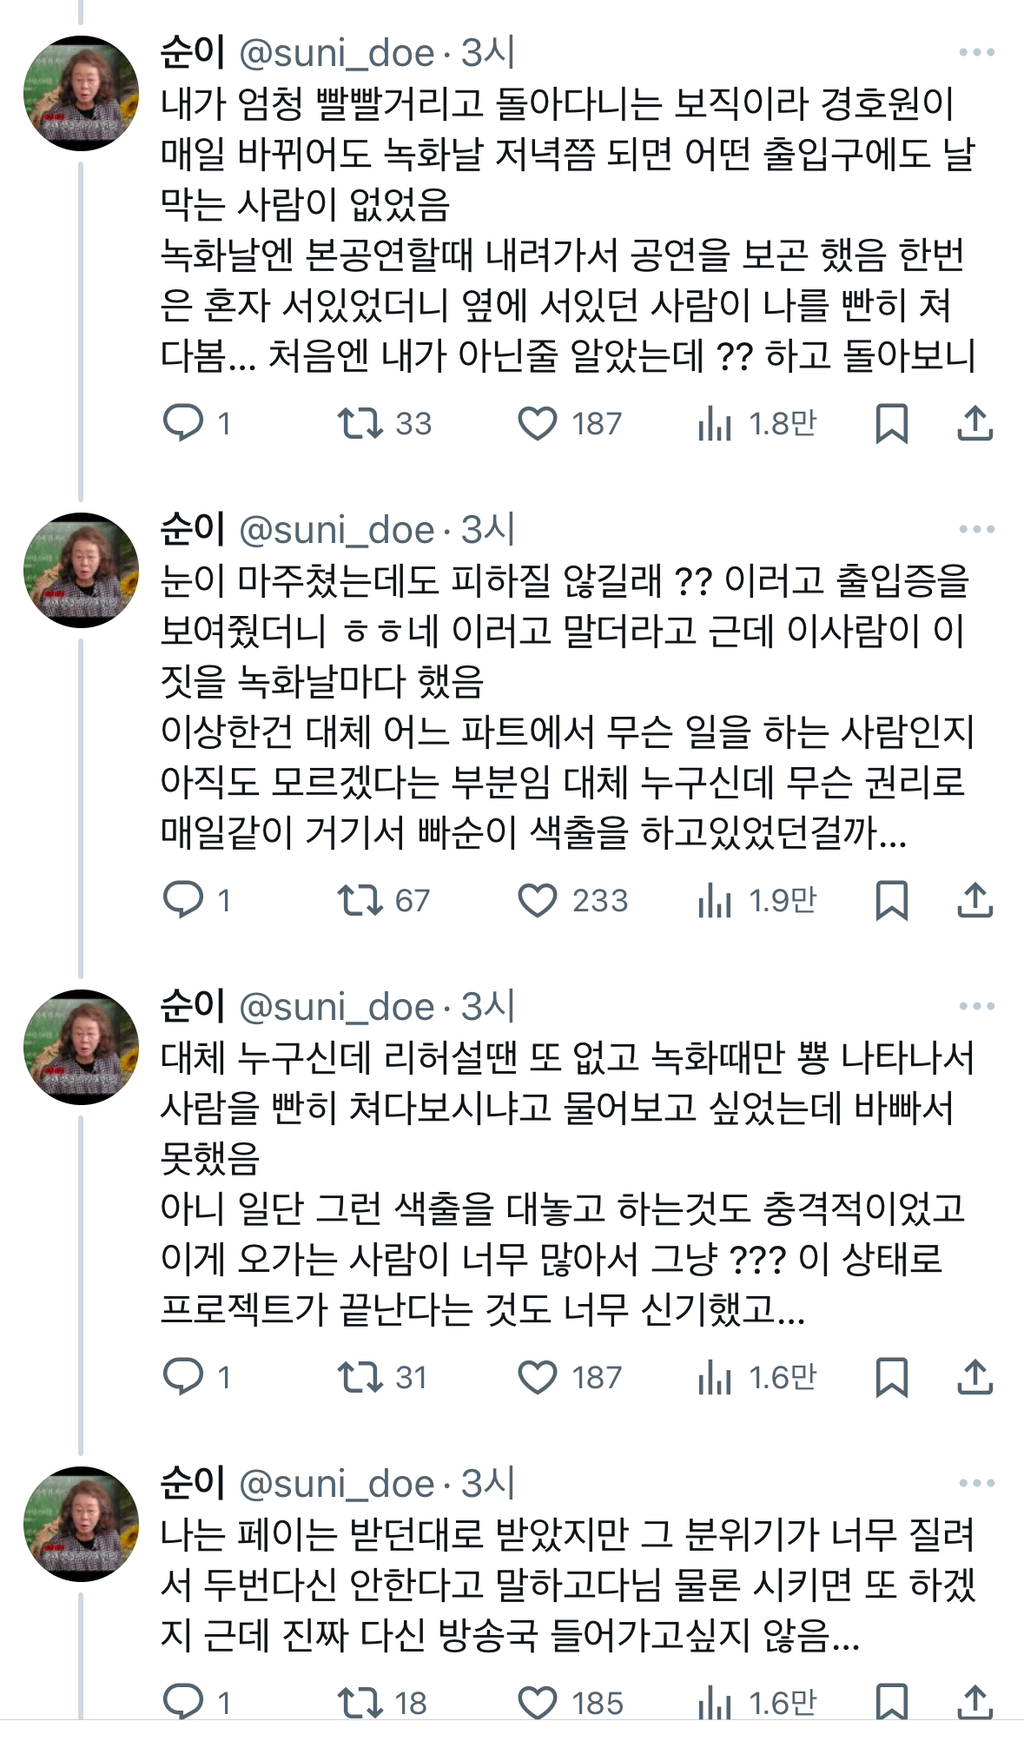Share the third tweet with 31 retweets
The width and height of the screenshot is (1024, 1741).
point(975,1378)
